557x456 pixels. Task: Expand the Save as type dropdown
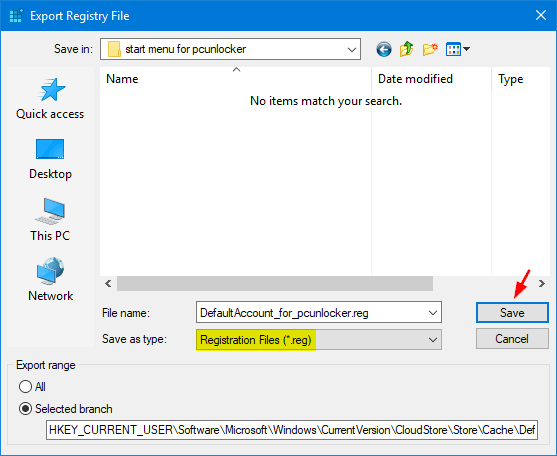point(433,340)
